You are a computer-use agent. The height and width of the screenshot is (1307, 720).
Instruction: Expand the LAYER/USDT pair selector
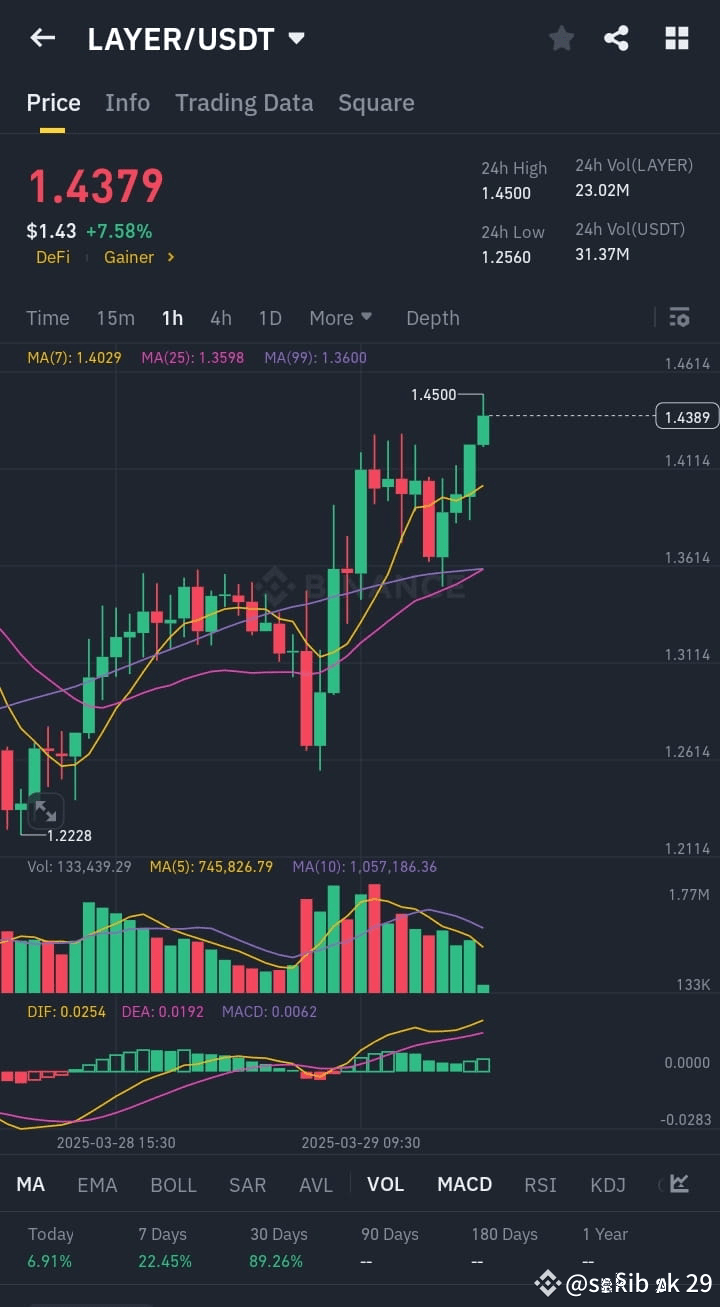click(x=296, y=38)
